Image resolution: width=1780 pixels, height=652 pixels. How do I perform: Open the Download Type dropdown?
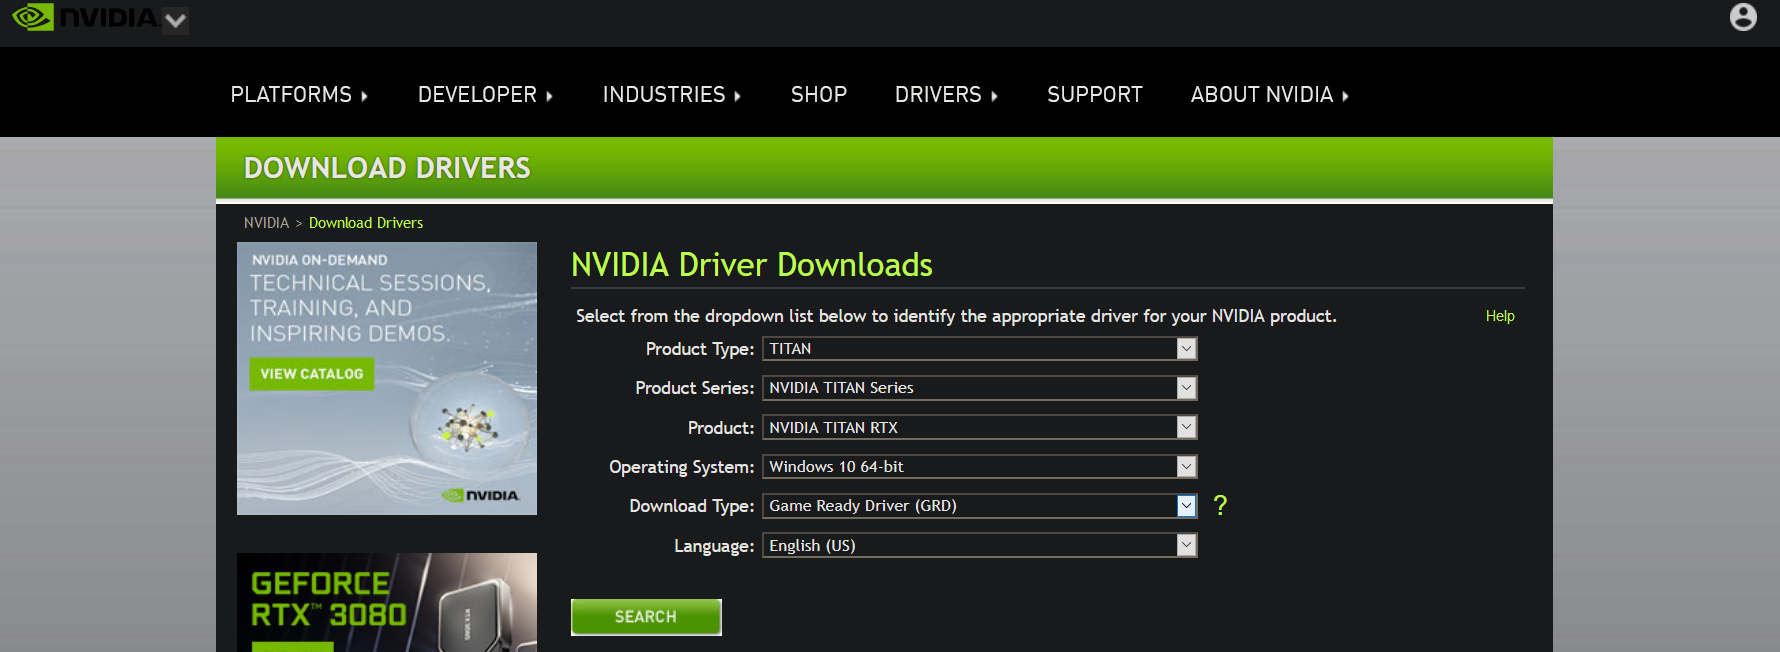point(980,506)
